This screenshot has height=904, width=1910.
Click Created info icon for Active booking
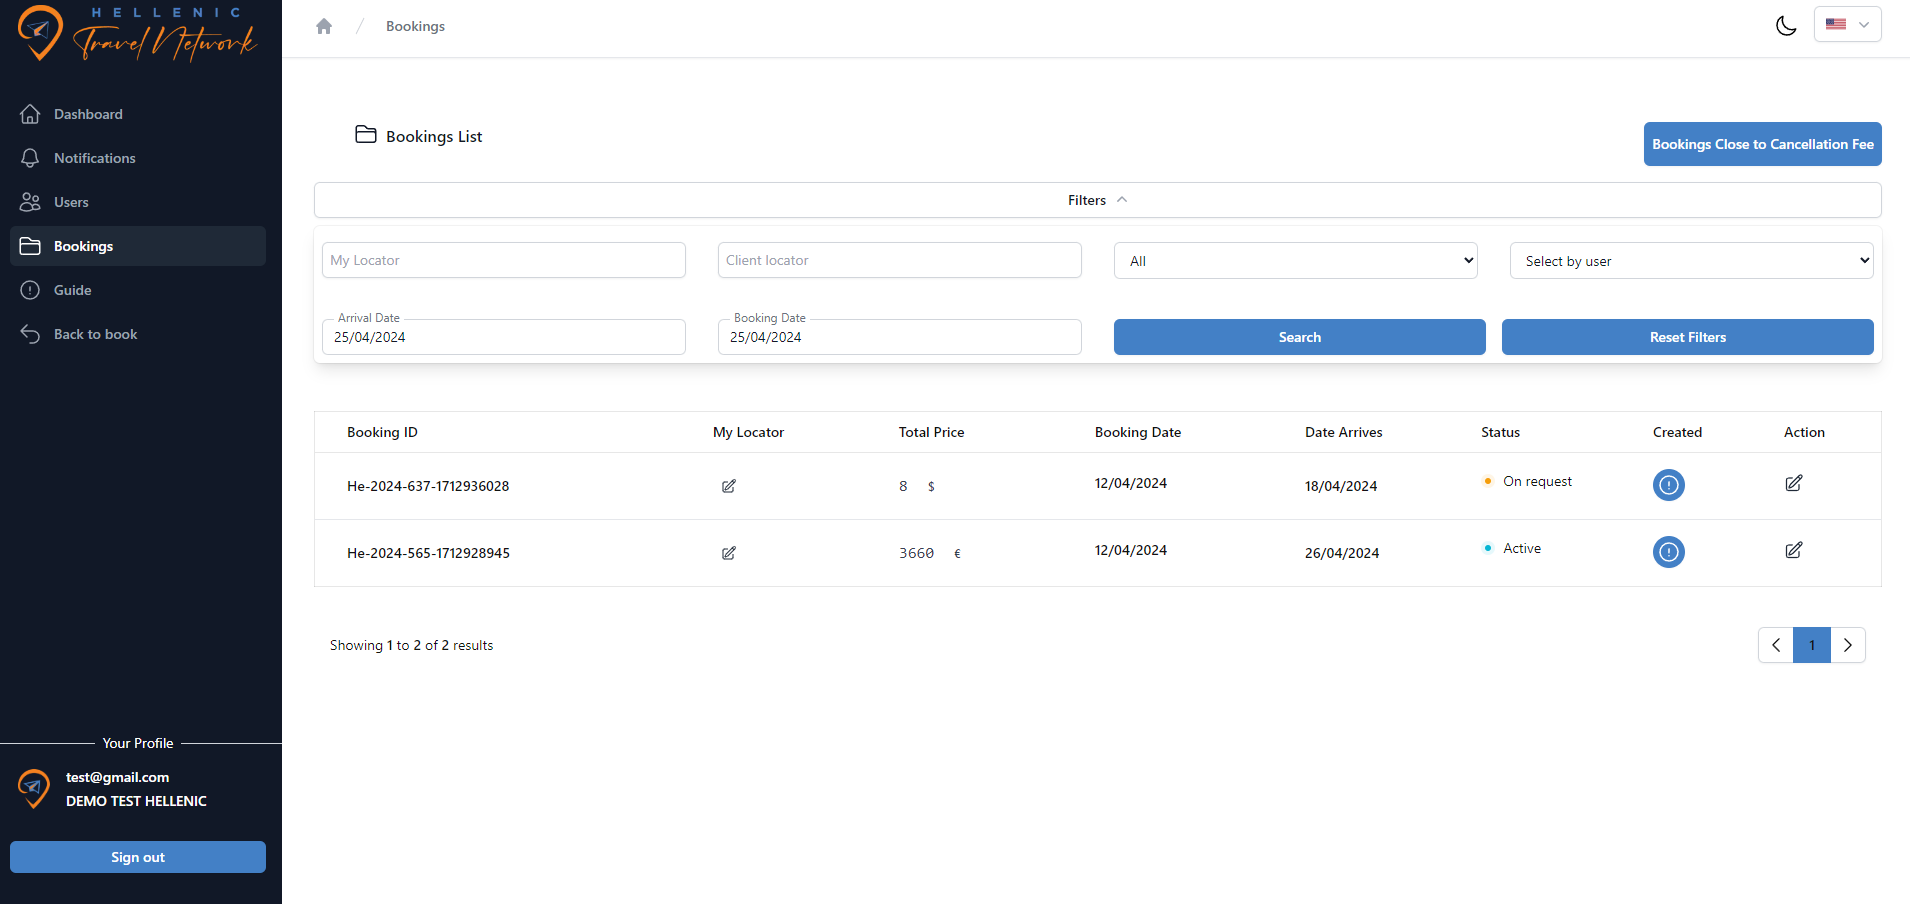tap(1668, 552)
